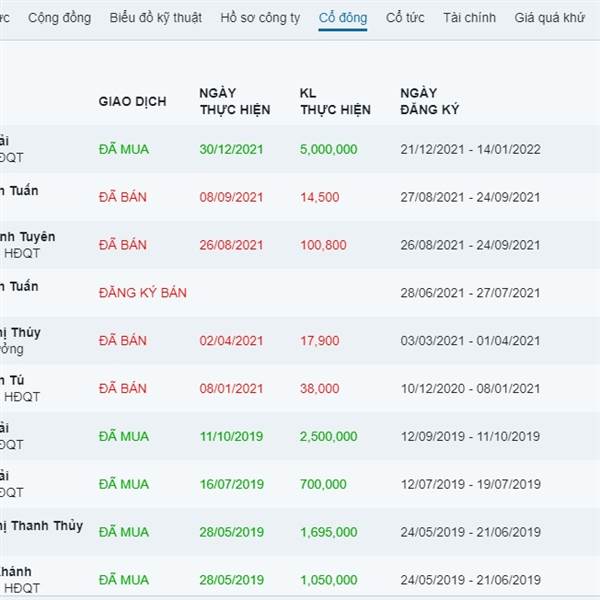Click the range 12/09/2019 - 11/10/2019
Viewport: 600px width, 600px height.
point(470,436)
